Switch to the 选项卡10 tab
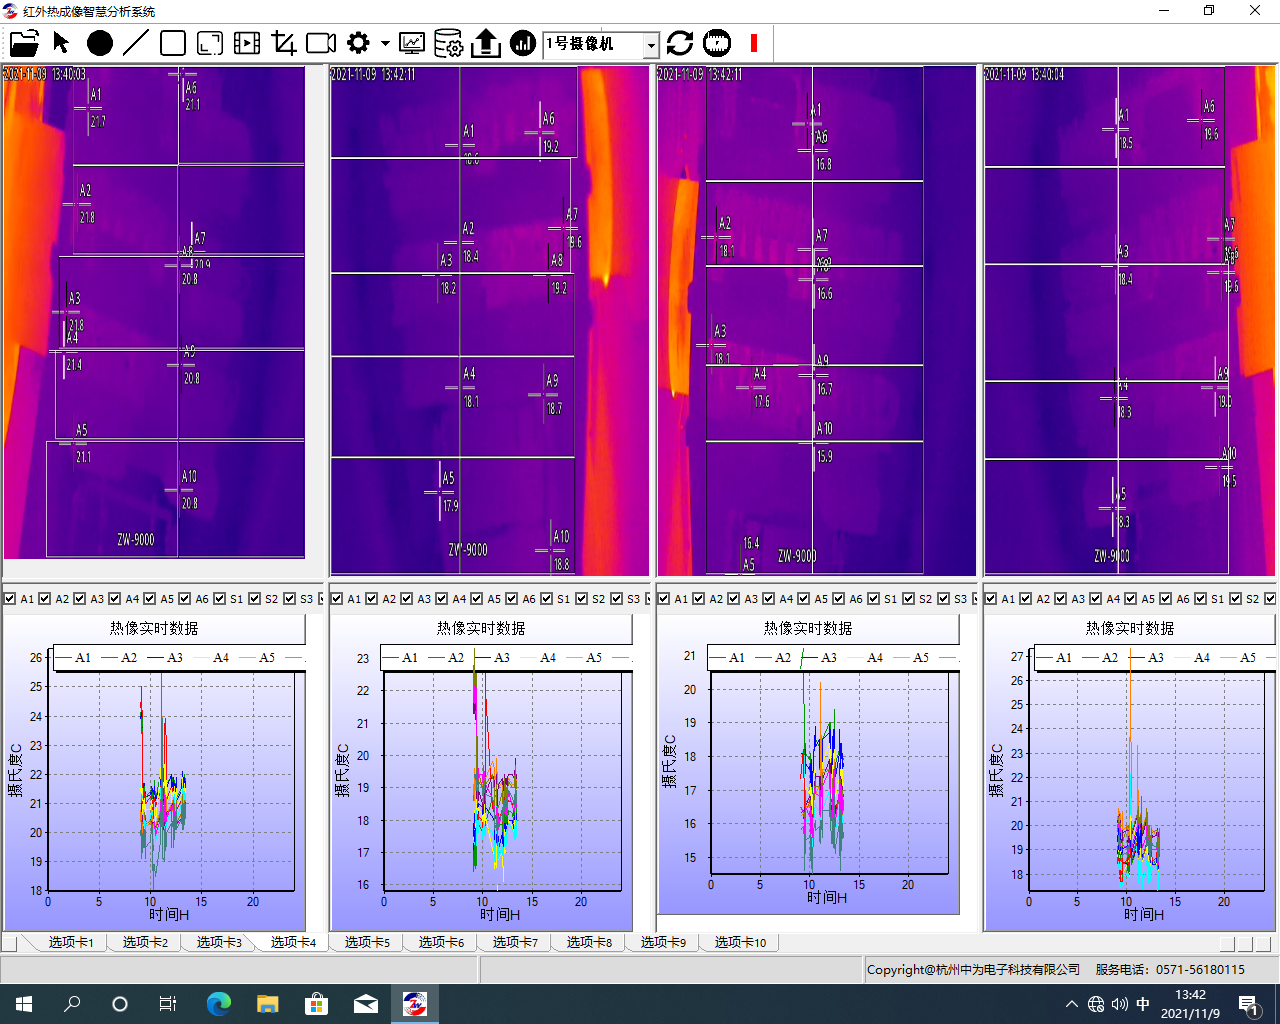This screenshot has height=1024, width=1280. coord(740,942)
